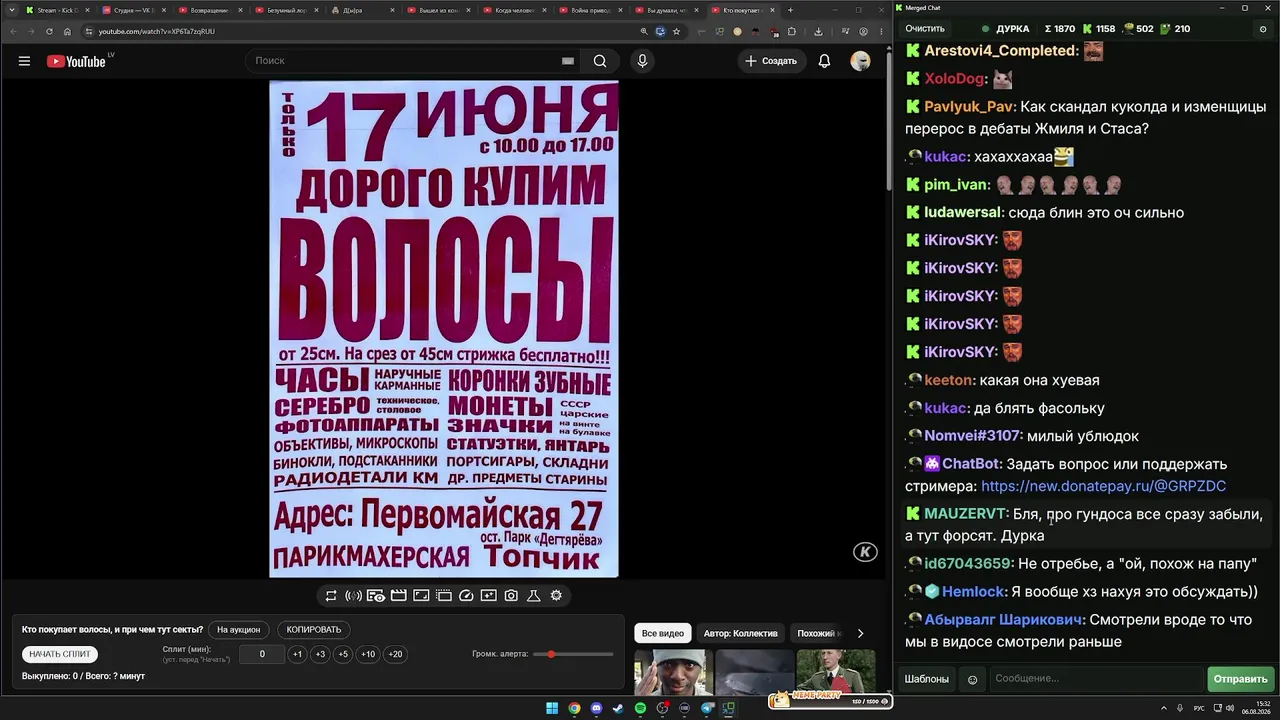Screen dimensions: 1280x720
Task: Switch to the Возвращение tab
Action: 209,10
